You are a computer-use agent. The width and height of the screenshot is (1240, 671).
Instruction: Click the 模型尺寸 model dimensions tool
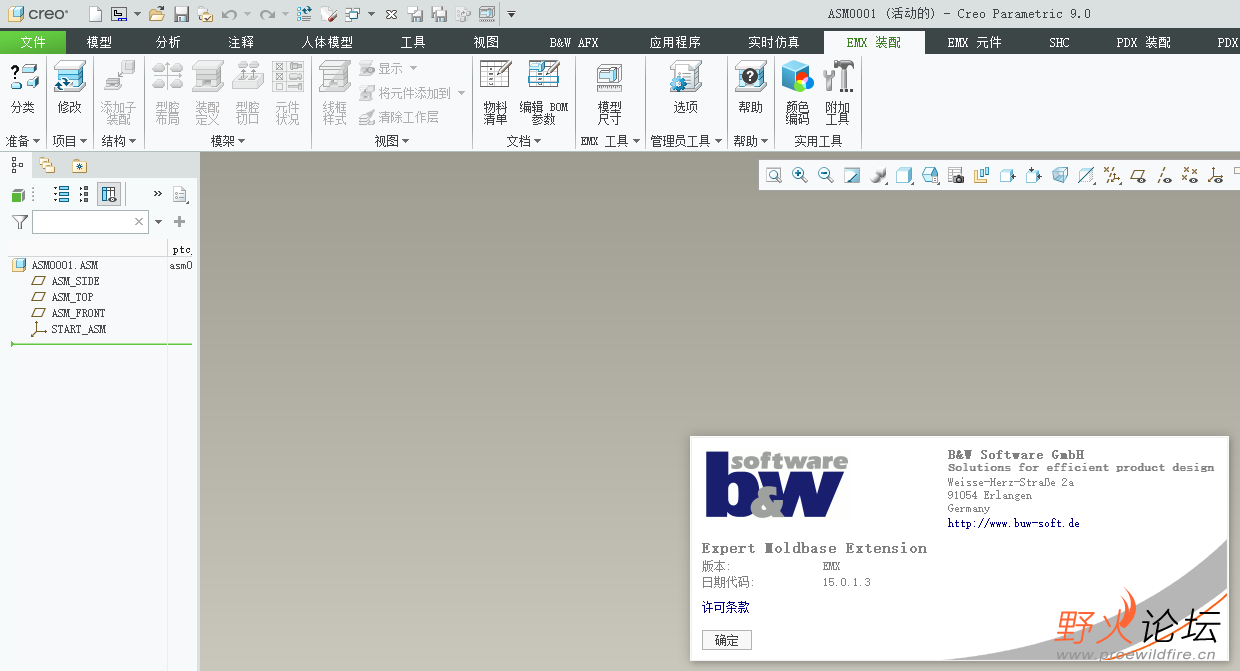click(609, 92)
